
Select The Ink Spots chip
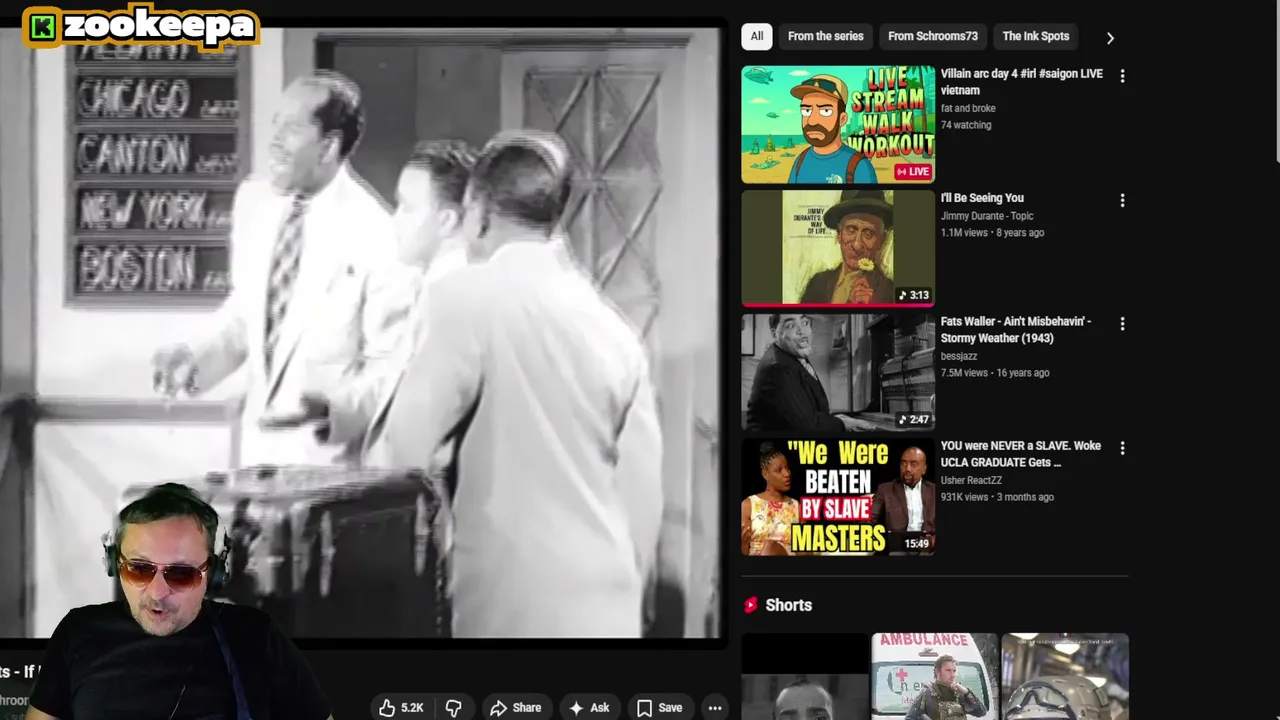1036,36
